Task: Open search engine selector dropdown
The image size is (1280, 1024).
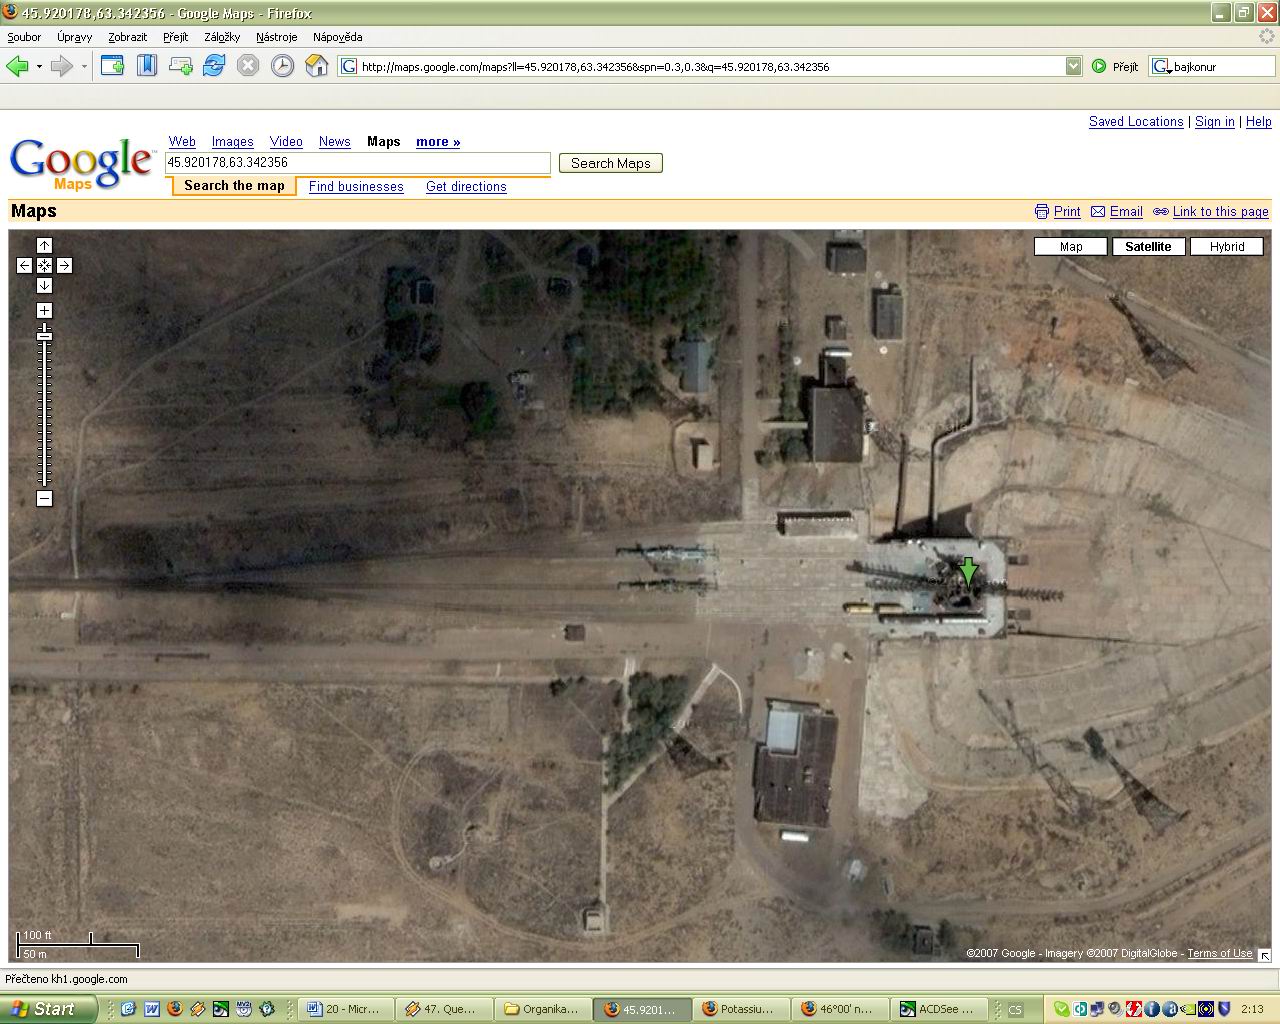Action: coord(1161,67)
